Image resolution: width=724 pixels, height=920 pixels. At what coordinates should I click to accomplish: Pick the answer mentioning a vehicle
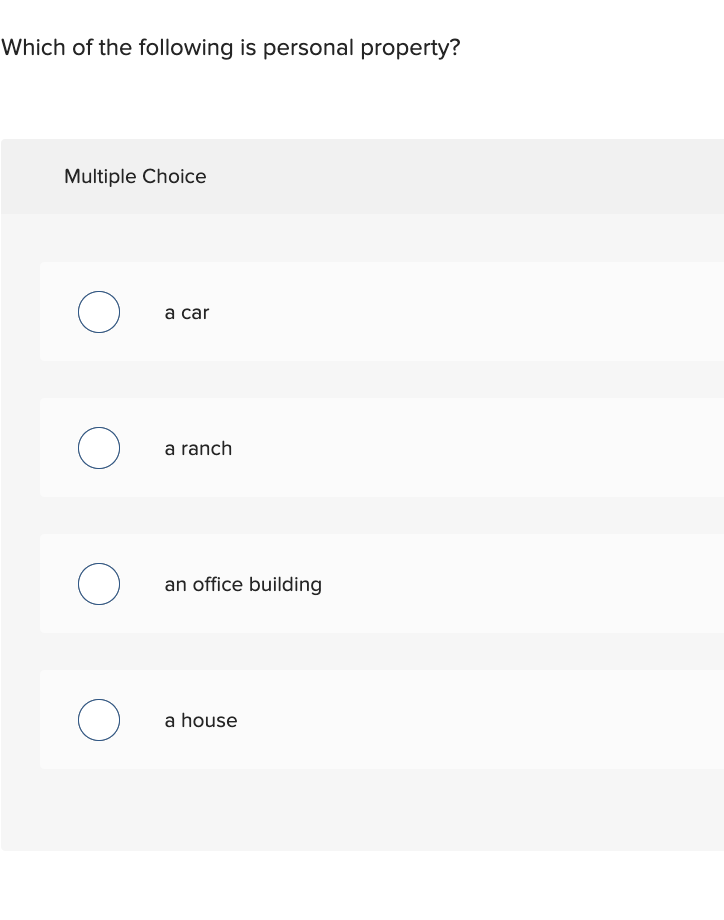click(x=186, y=312)
